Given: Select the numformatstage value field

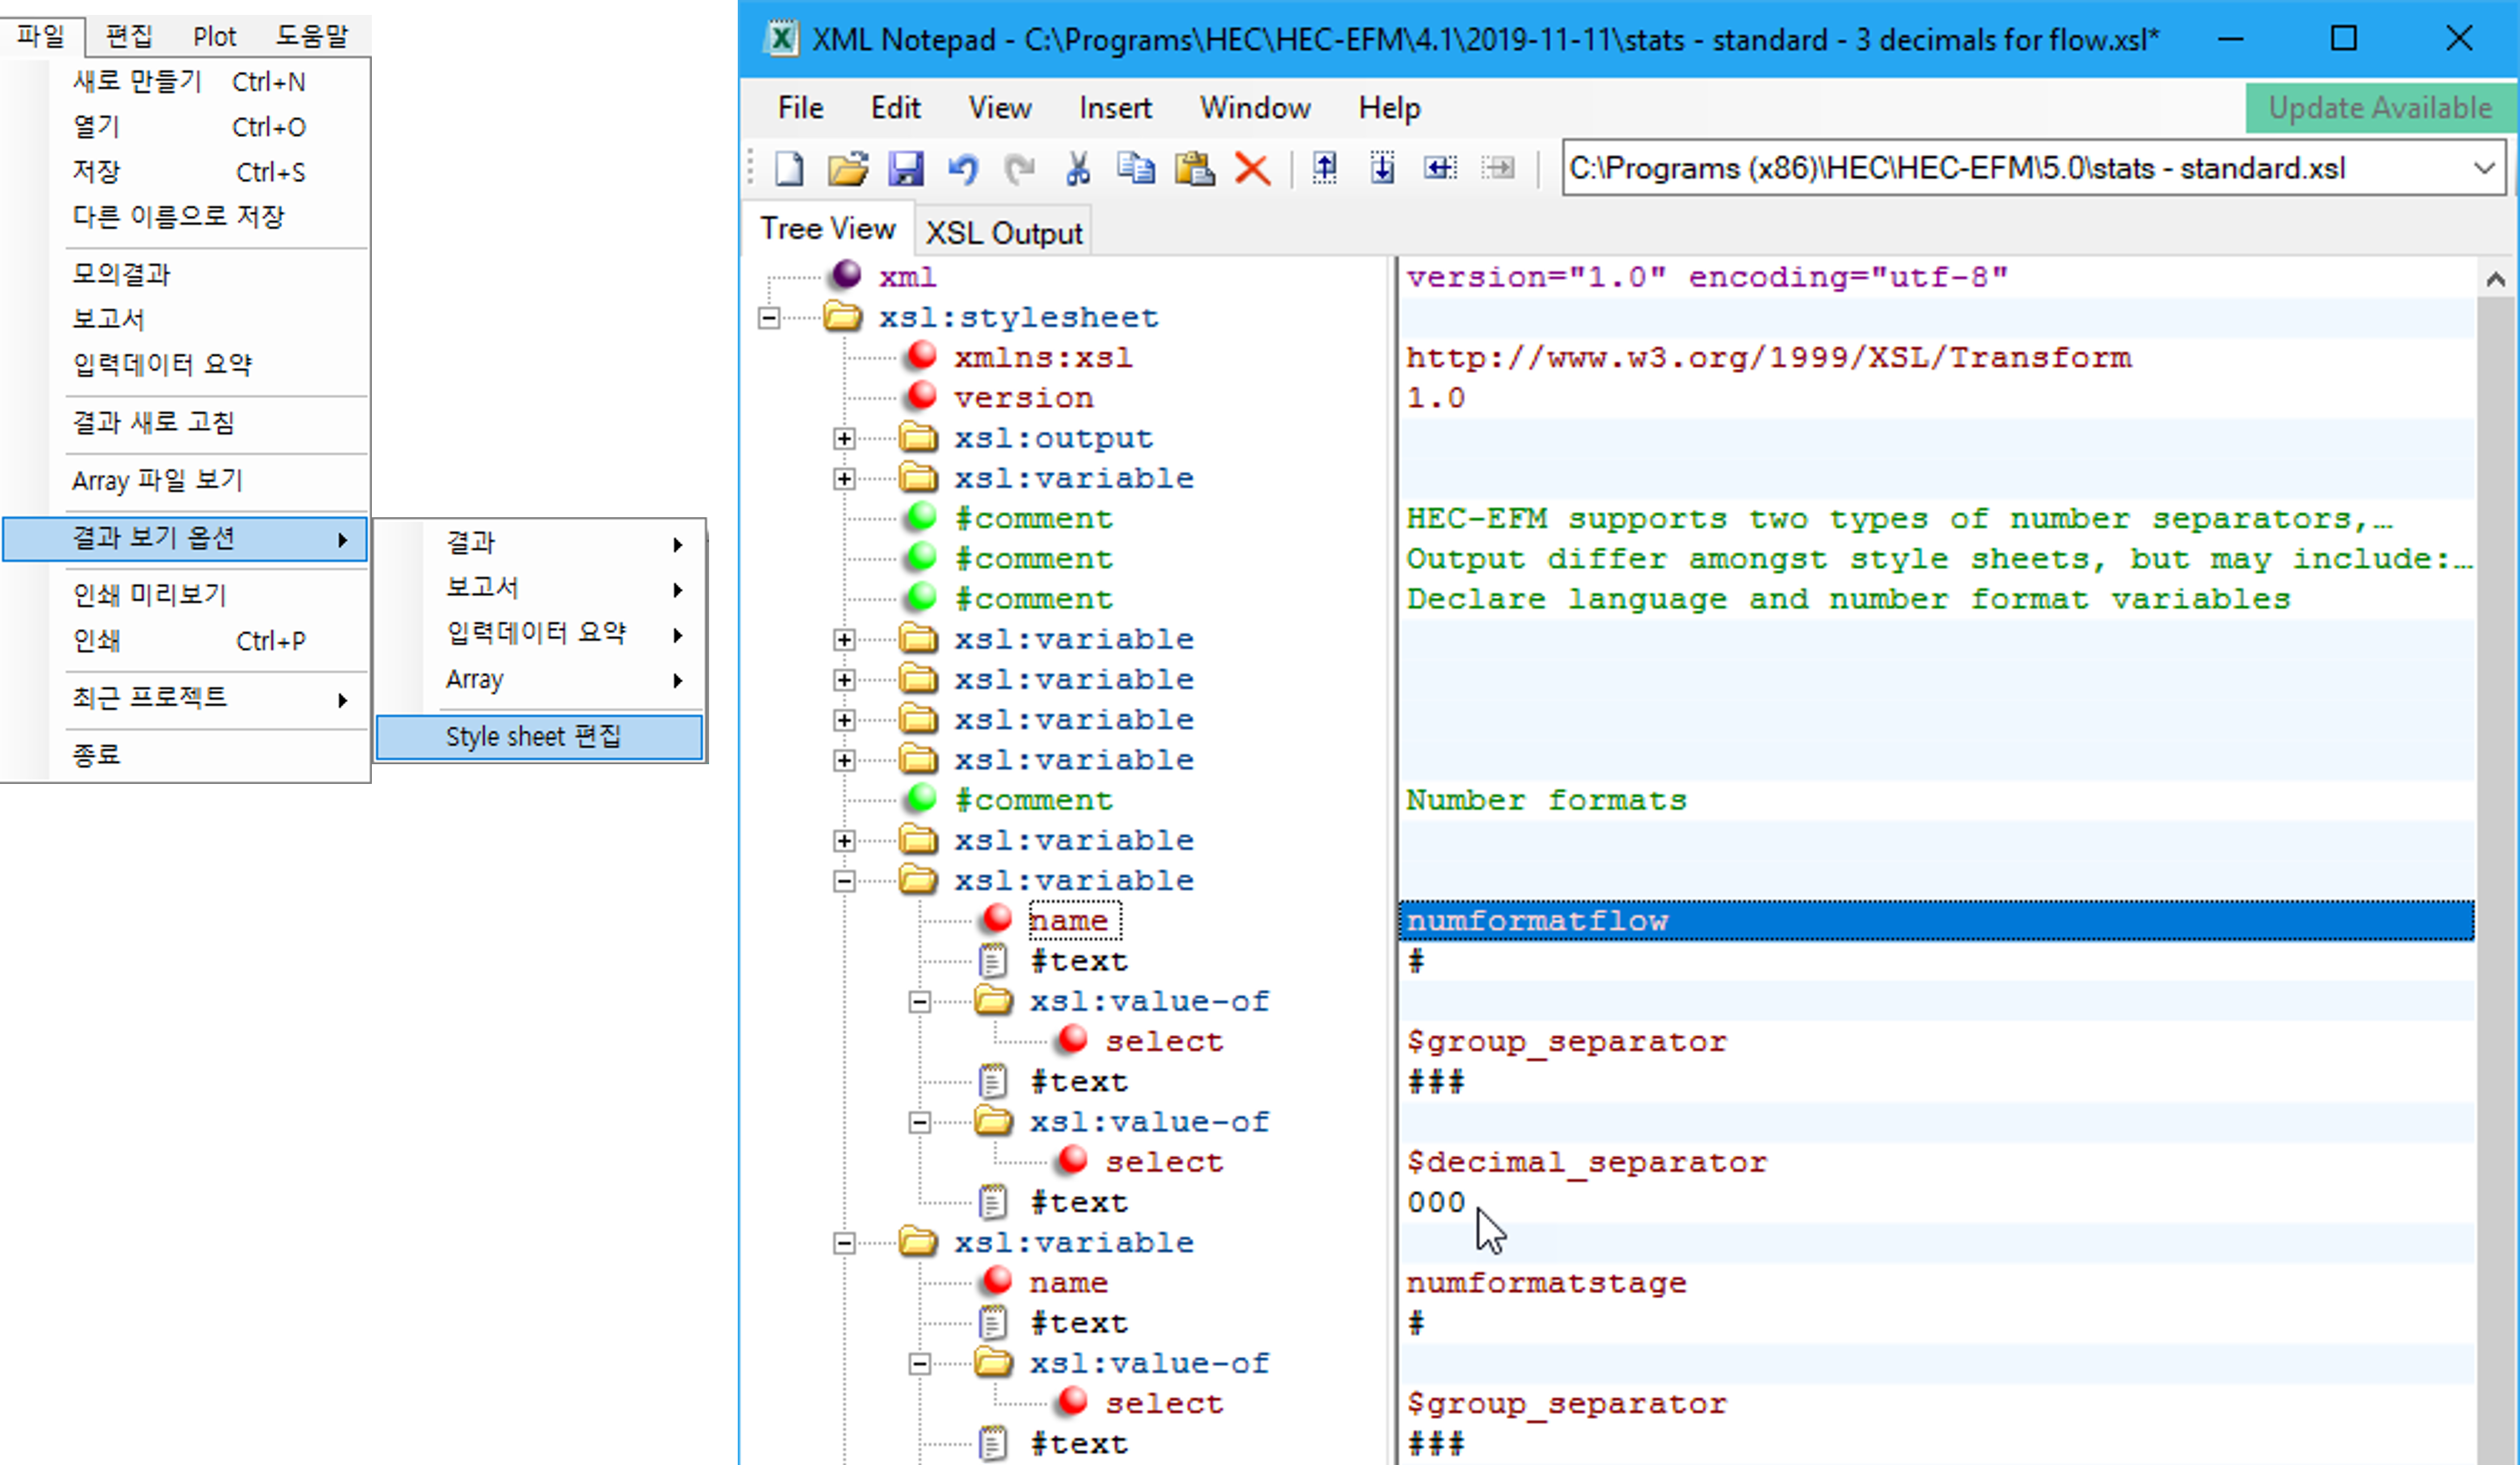Looking at the screenshot, I should point(1546,1283).
